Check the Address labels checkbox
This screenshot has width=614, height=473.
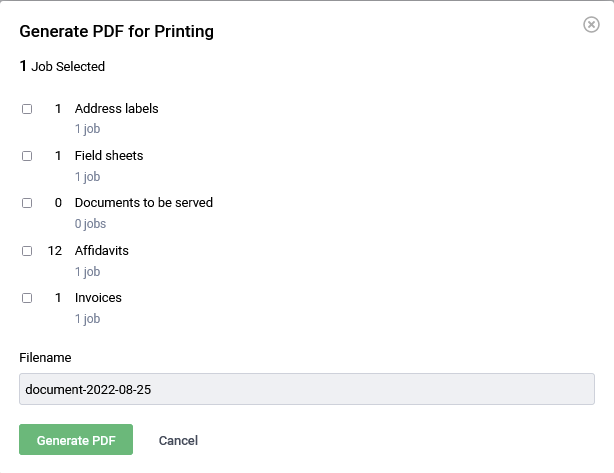tap(27, 109)
